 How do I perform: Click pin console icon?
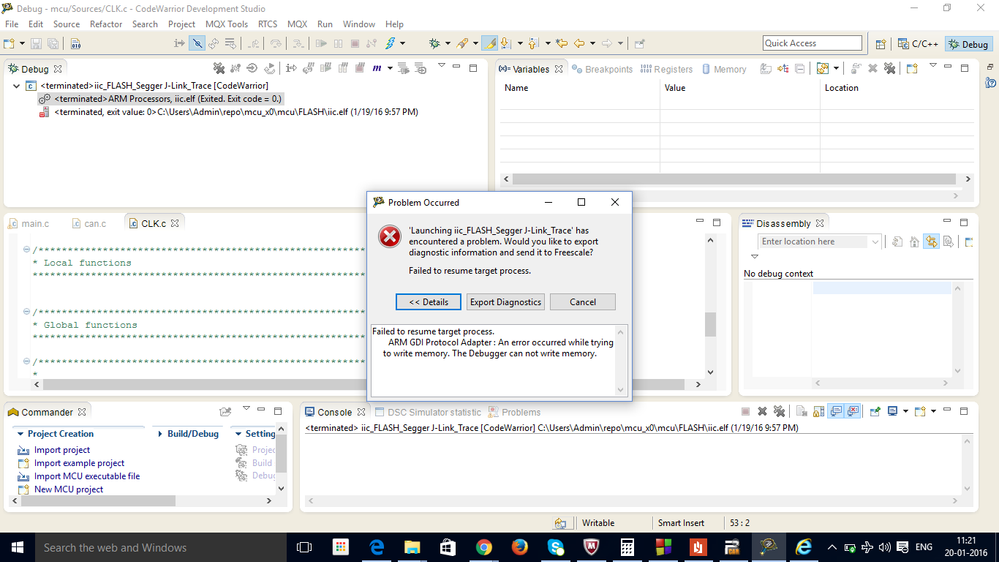coord(875,412)
